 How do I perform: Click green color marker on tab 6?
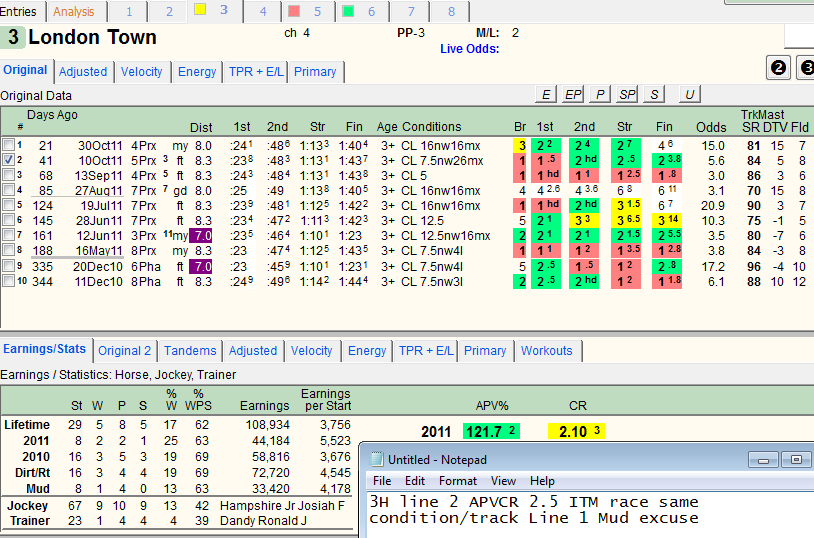(x=348, y=11)
